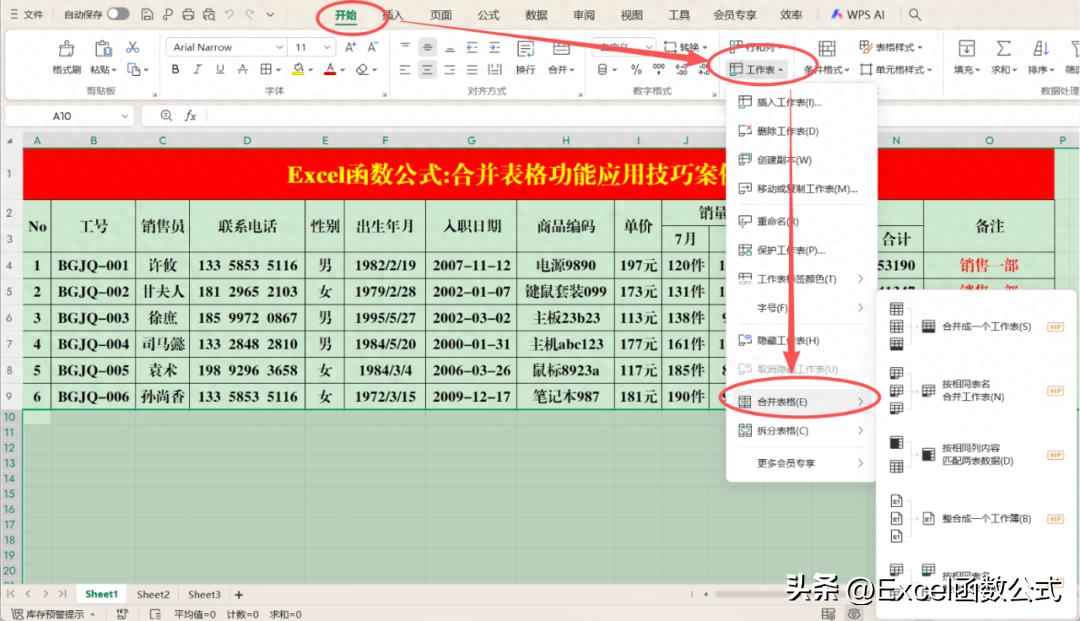
Task: Select the 格式刷 format painter tool
Action: (67, 56)
